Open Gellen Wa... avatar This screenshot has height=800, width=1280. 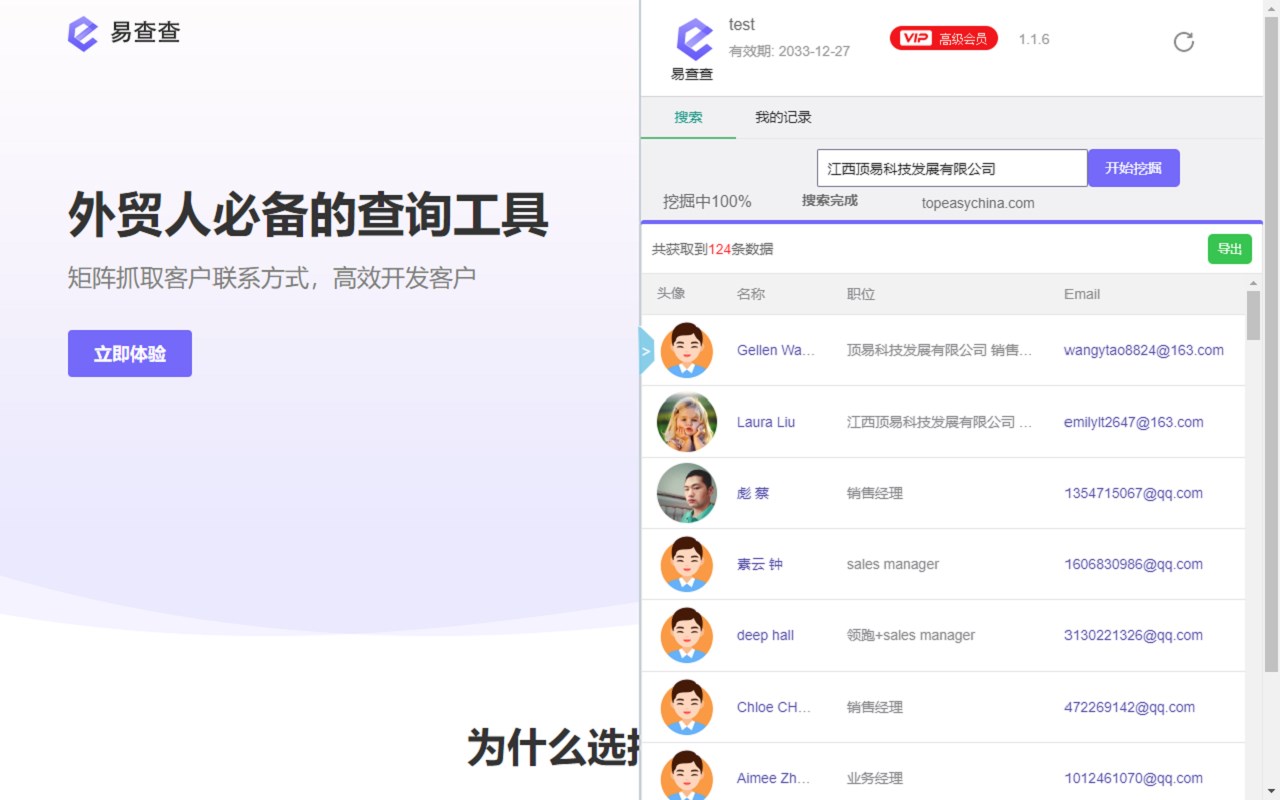pyautogui.click(x=687, y=350)
